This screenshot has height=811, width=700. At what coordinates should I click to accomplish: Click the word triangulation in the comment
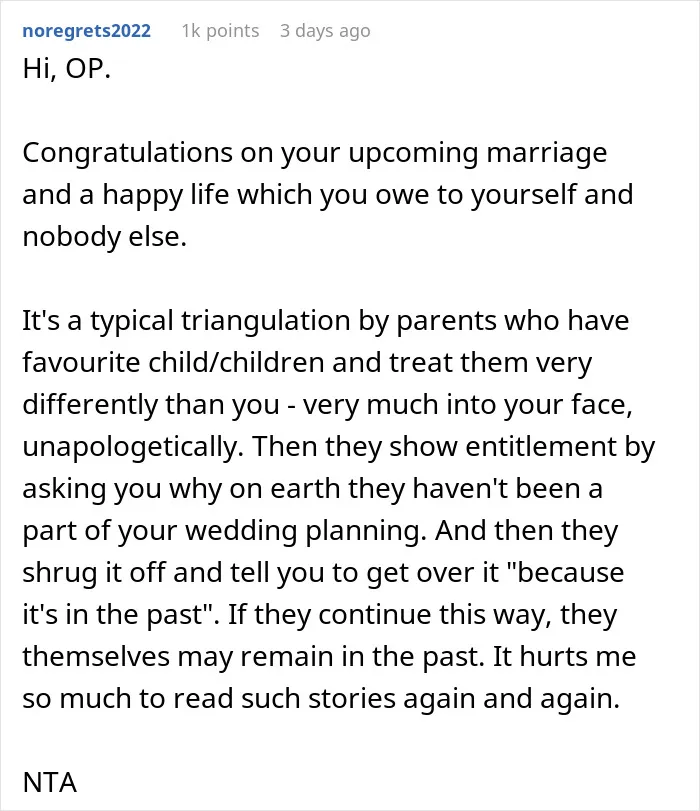tap(265, 321)
